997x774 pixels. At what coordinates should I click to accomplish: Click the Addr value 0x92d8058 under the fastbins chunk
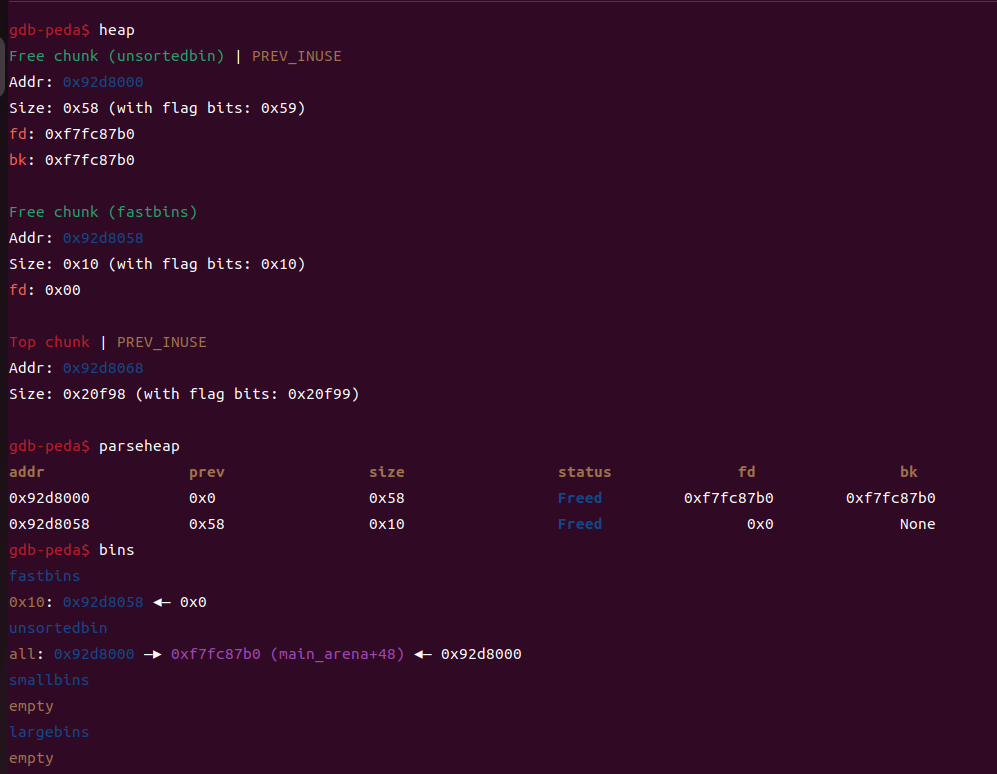point(103,238)
